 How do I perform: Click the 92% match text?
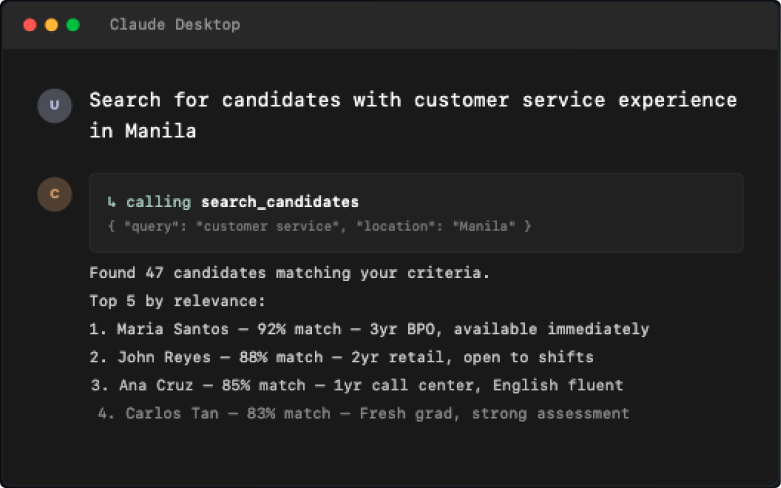point(299,329)
